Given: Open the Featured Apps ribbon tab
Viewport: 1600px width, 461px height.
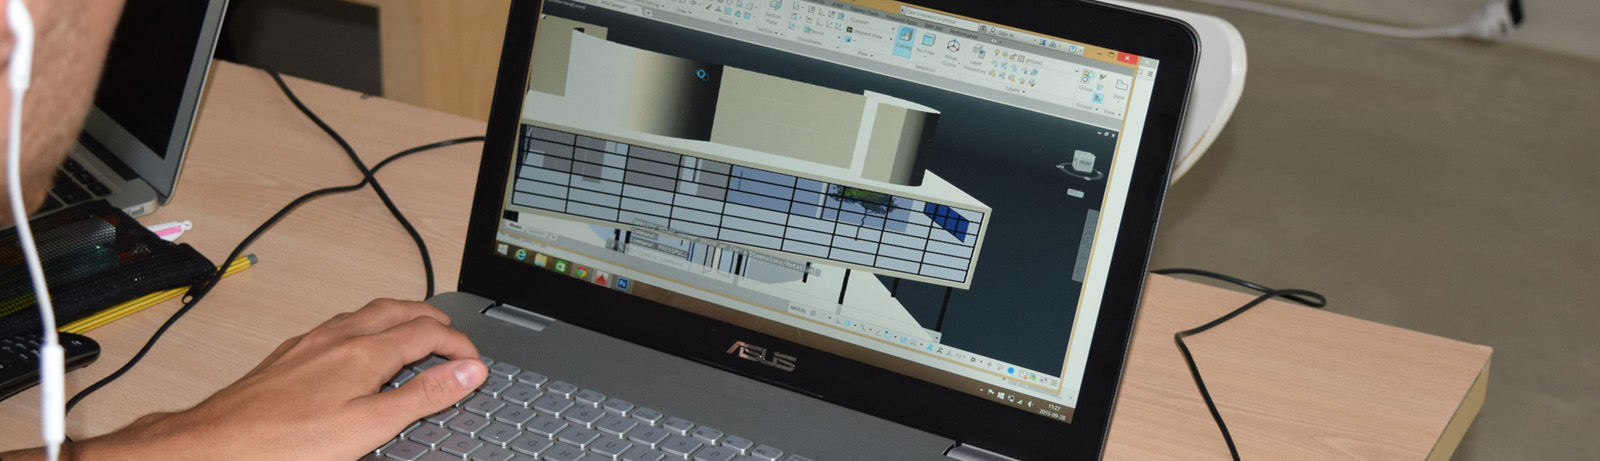Looking at the screenshot, I should [x=900, y=19].
